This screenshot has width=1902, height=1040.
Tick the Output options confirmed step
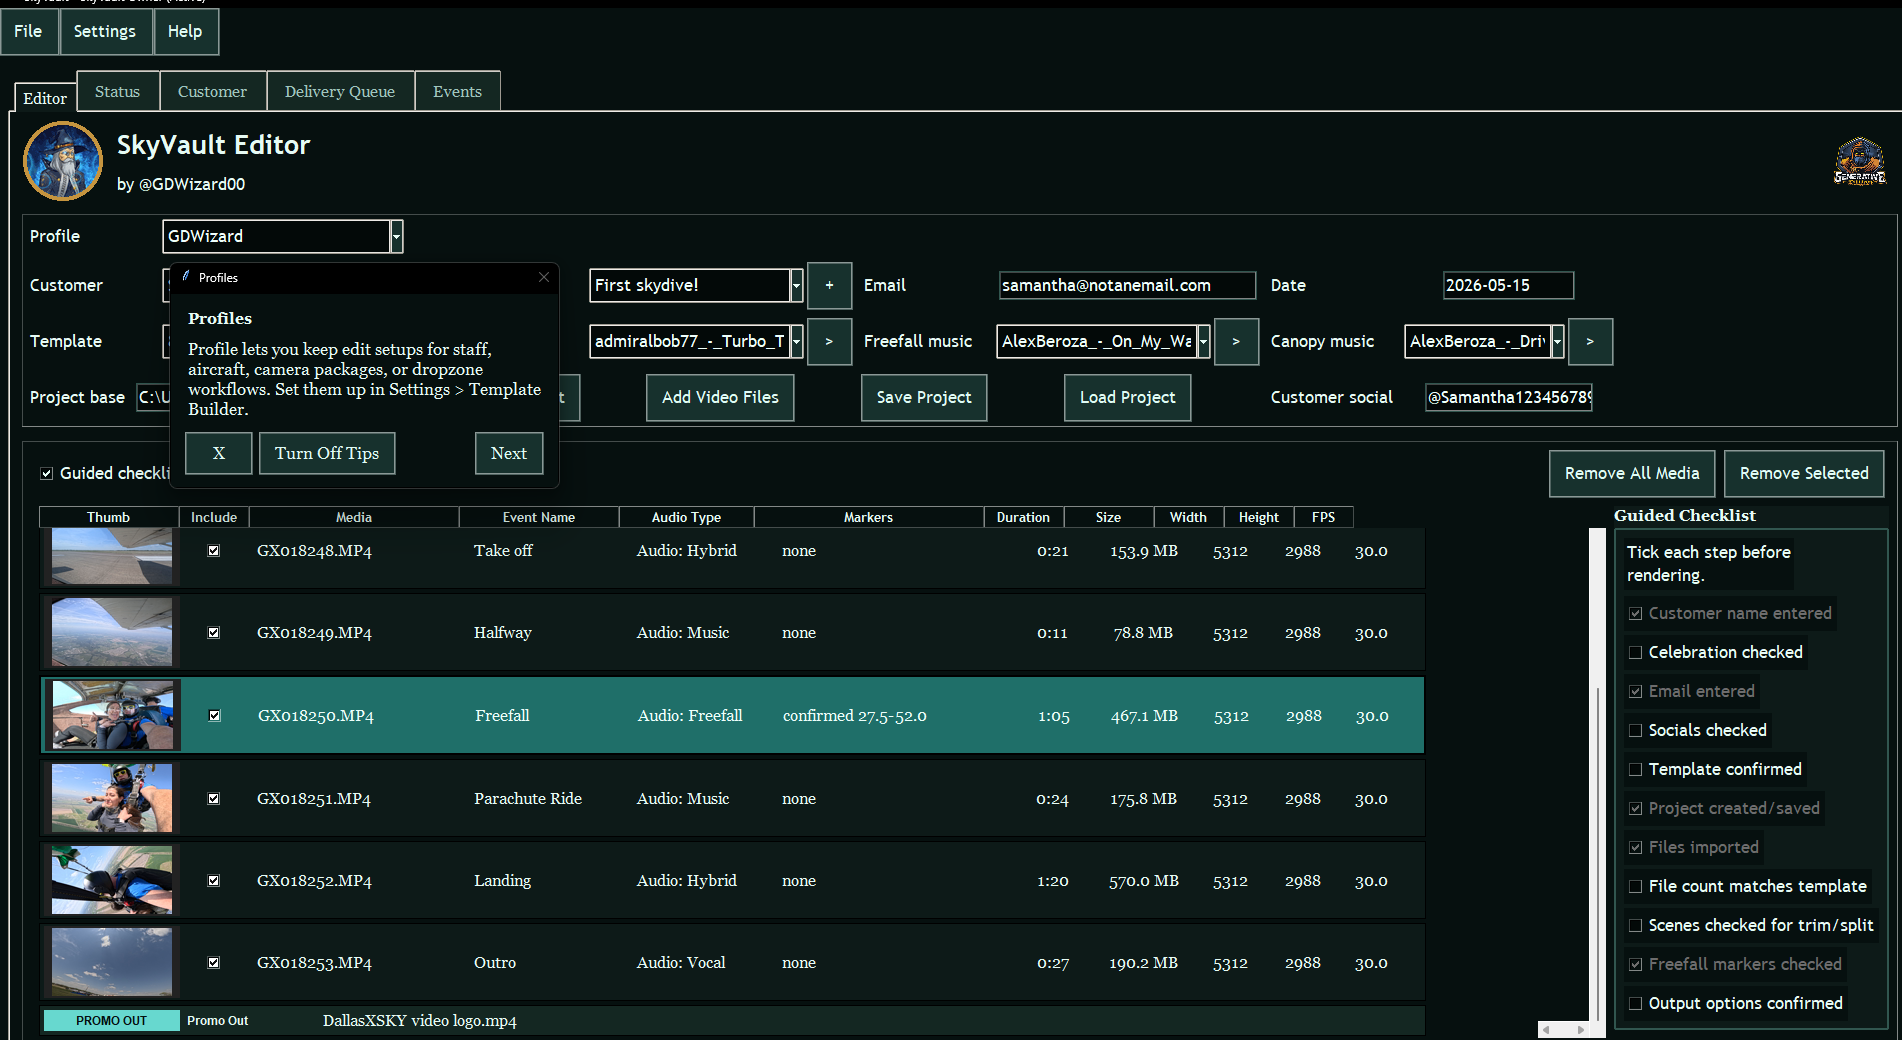tap(1636, 1003)
